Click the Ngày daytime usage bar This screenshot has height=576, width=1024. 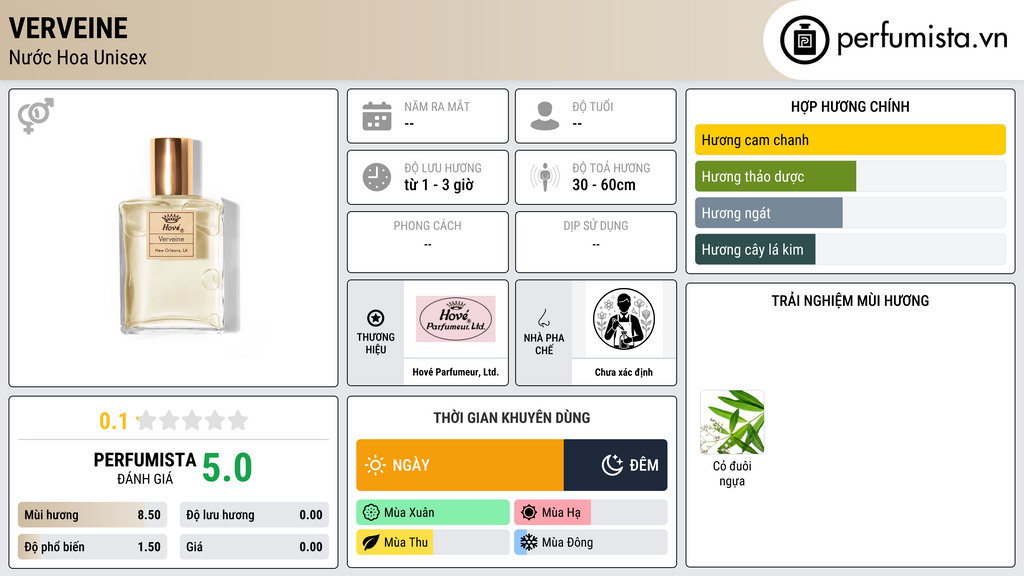point(460,465)
